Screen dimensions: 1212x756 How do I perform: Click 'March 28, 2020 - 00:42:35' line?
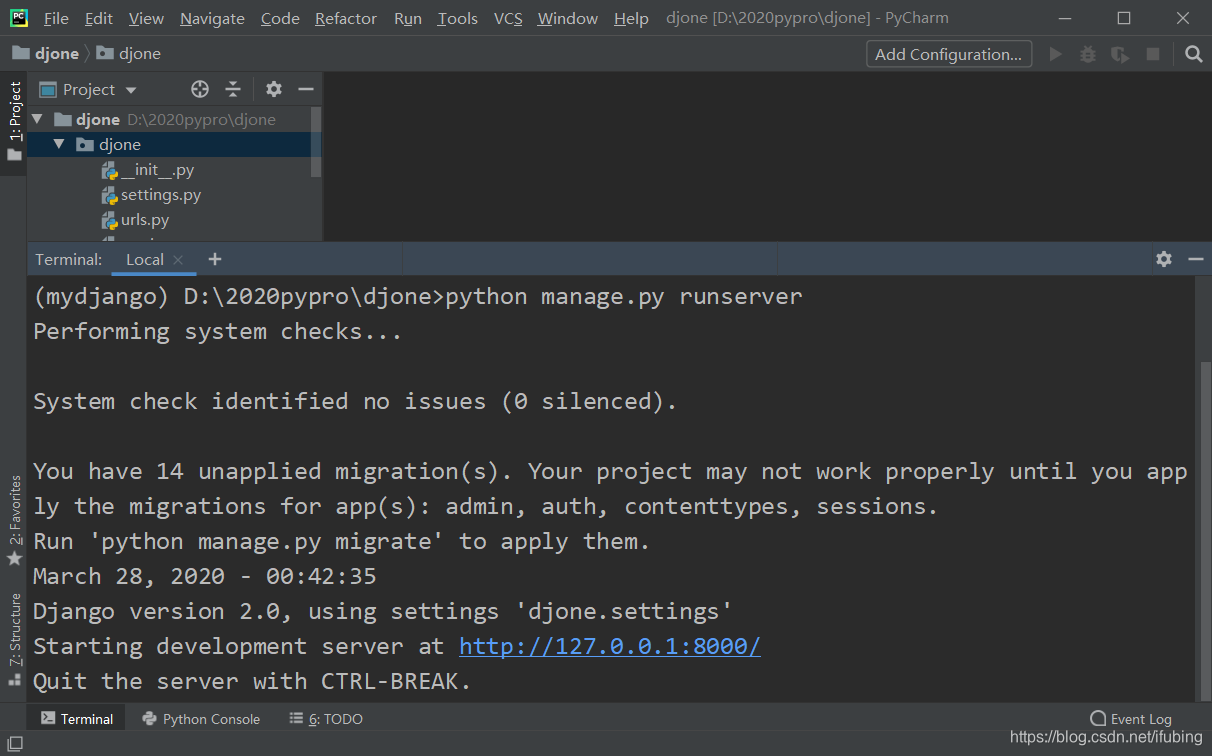pyautogui.click(x=205, y=576)
